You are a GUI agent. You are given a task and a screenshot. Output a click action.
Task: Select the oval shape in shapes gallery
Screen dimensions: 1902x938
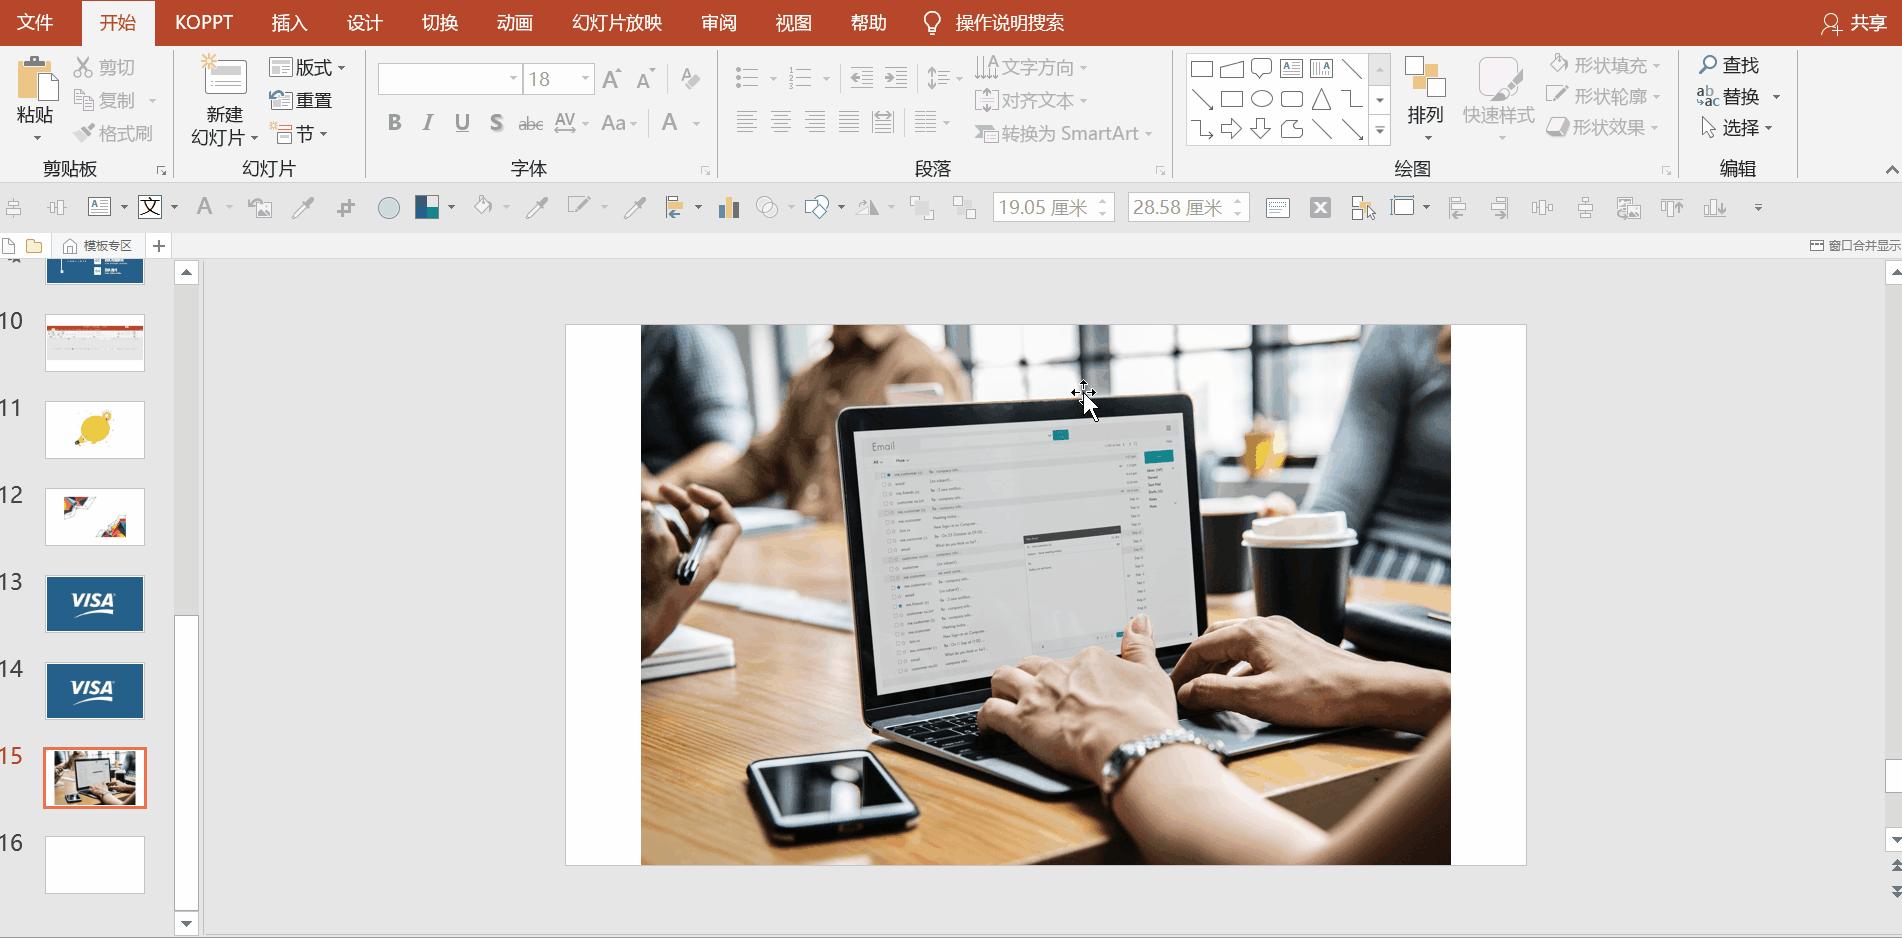click(x=1262, y=99)
